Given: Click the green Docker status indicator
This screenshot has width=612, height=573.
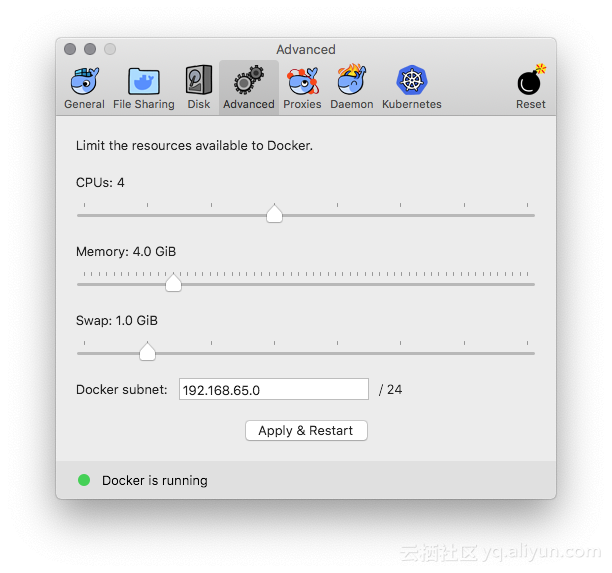Looking at the screenshot, I should click(x=84, y=480).
